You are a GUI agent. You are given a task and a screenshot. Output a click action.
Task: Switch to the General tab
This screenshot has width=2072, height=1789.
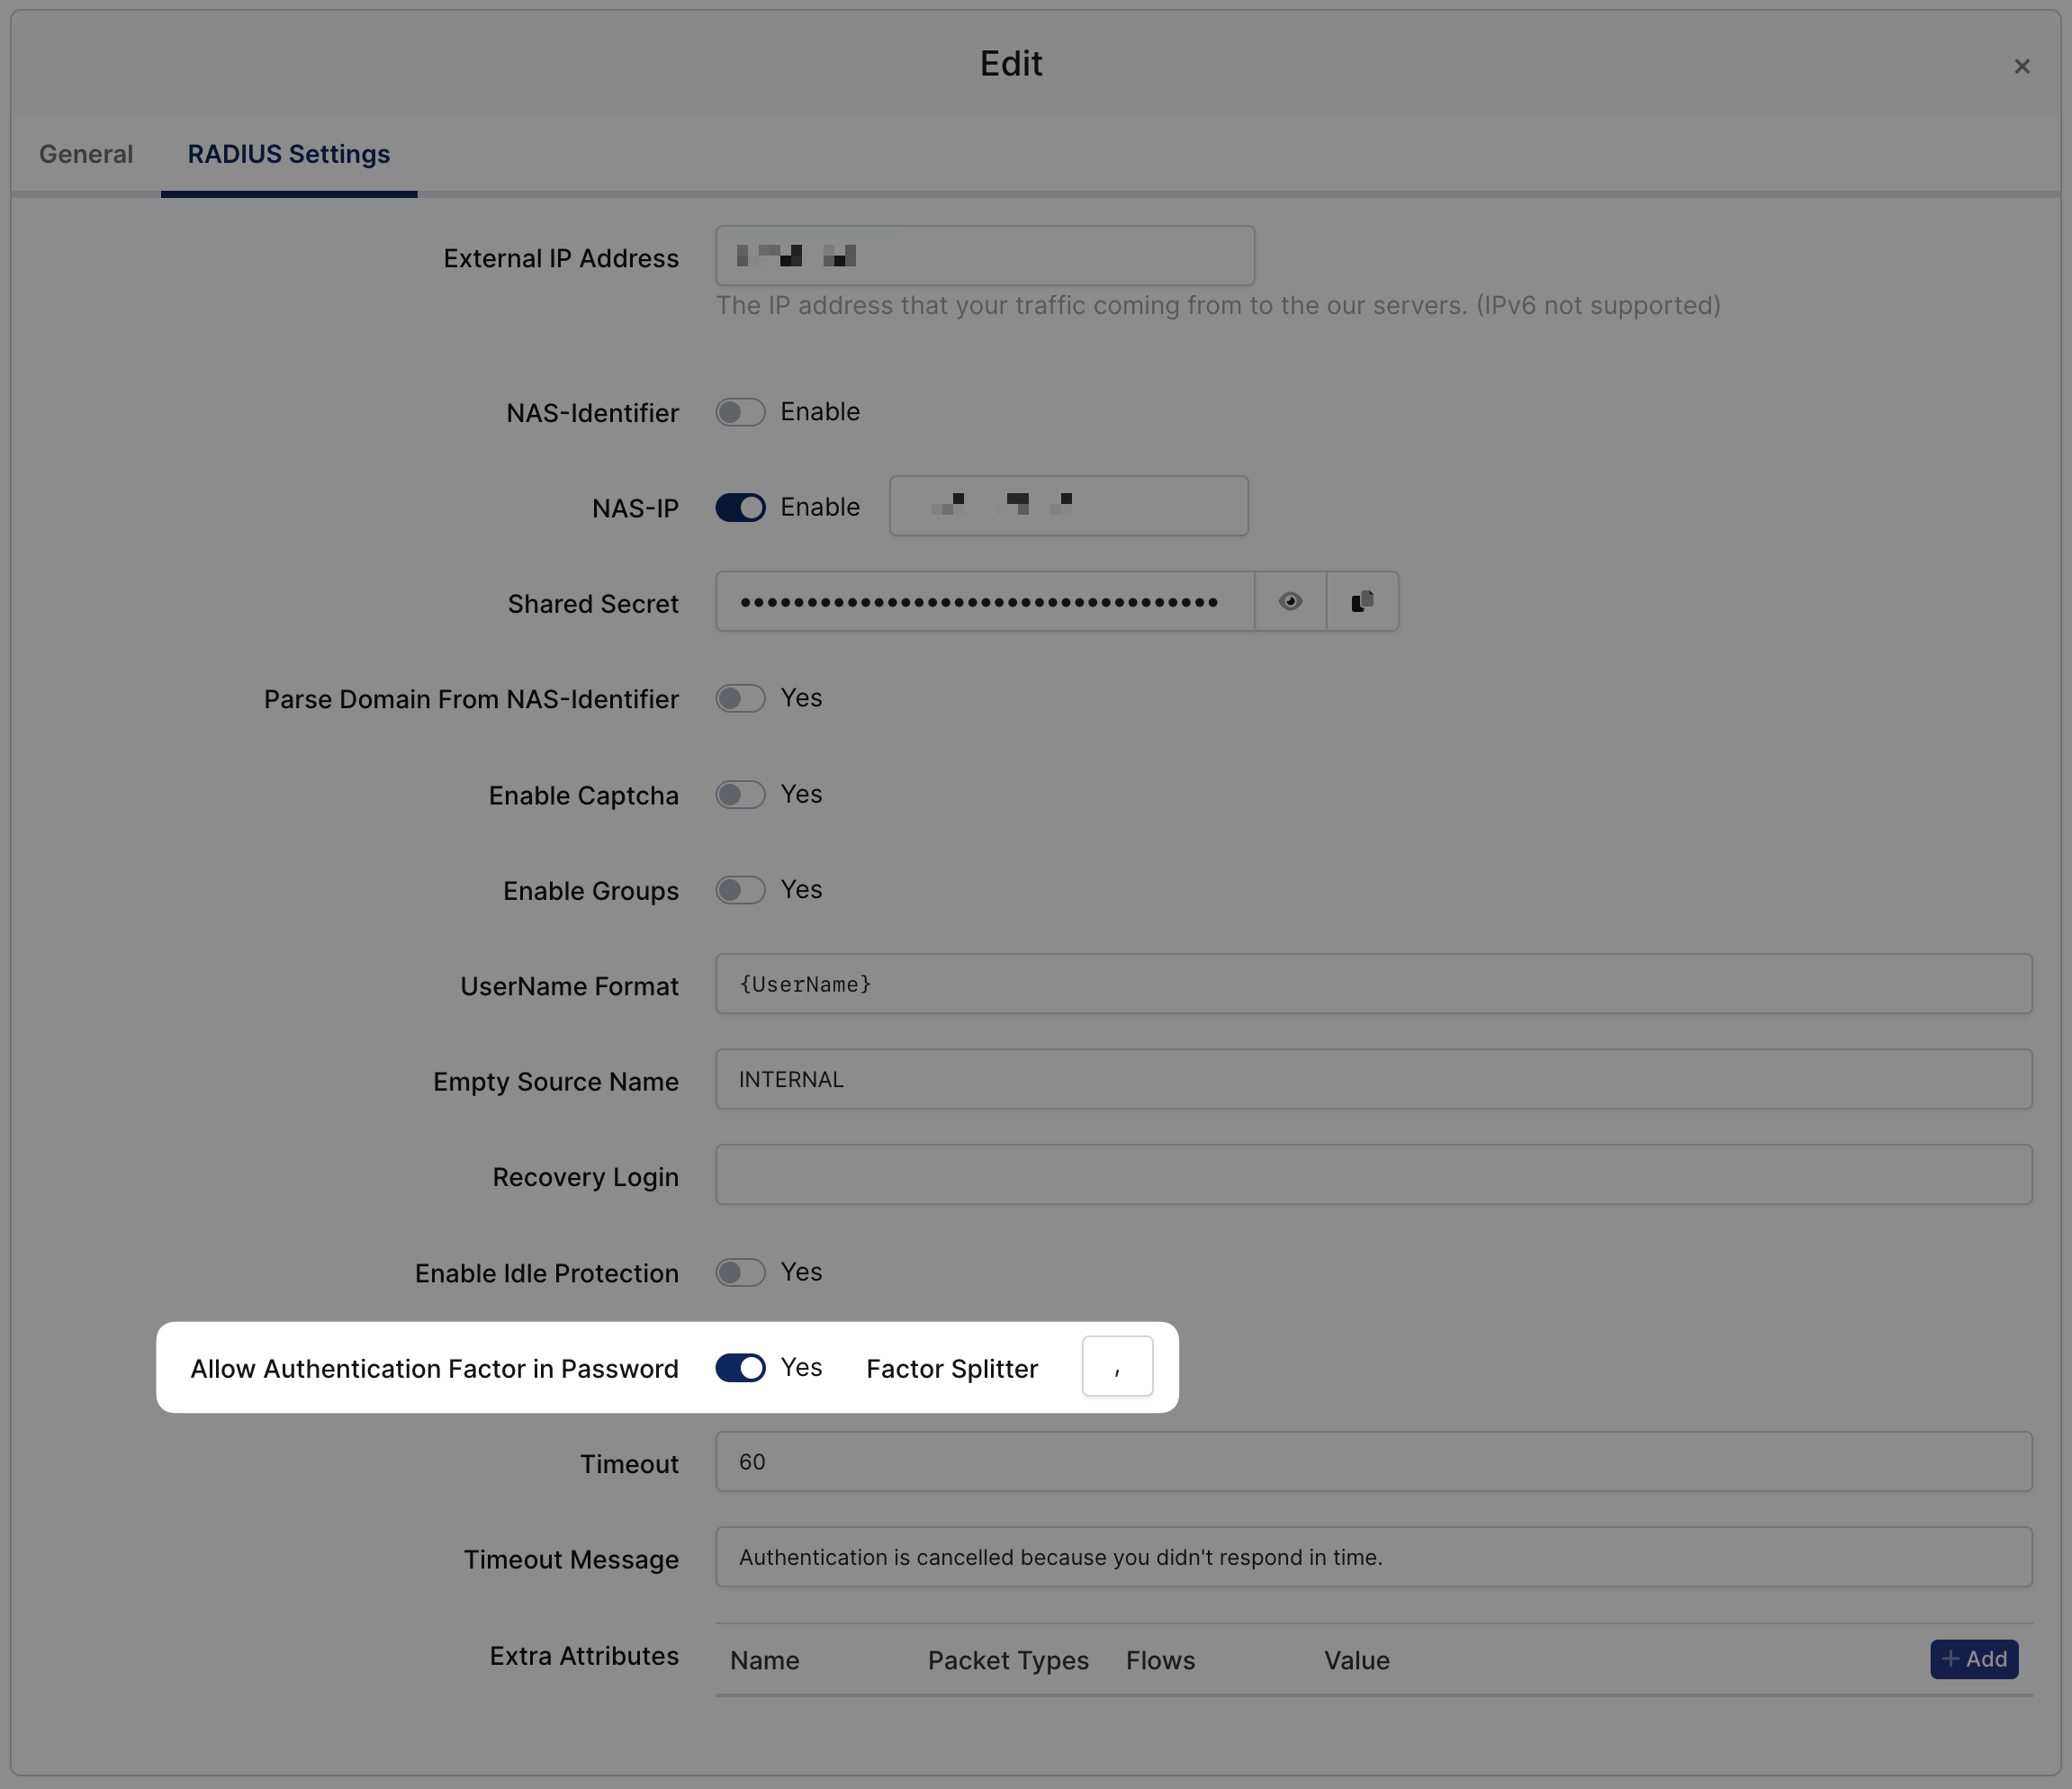click(86, 154)
